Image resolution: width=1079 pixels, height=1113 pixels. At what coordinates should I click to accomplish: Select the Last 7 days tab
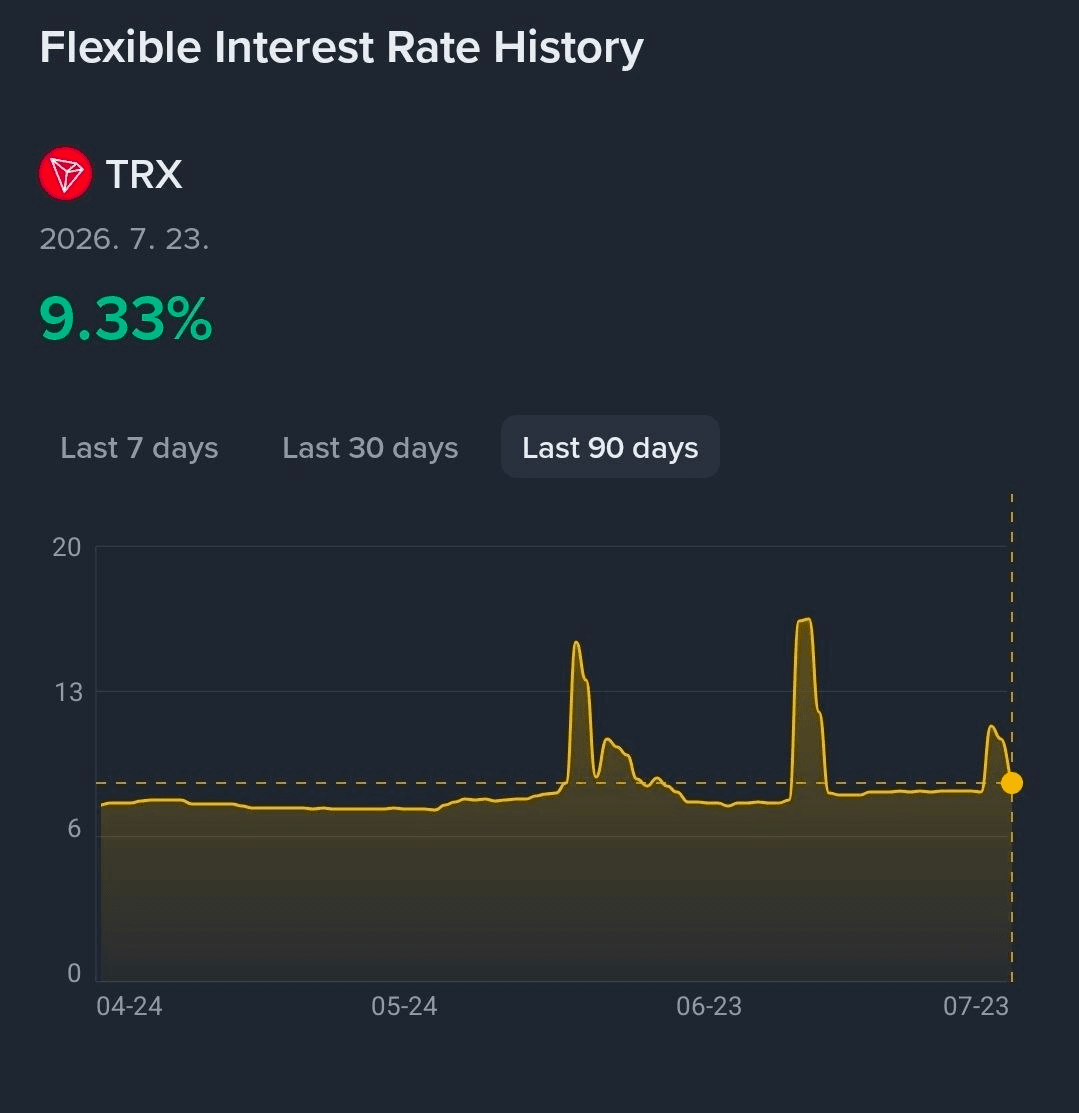click(139, 448)
